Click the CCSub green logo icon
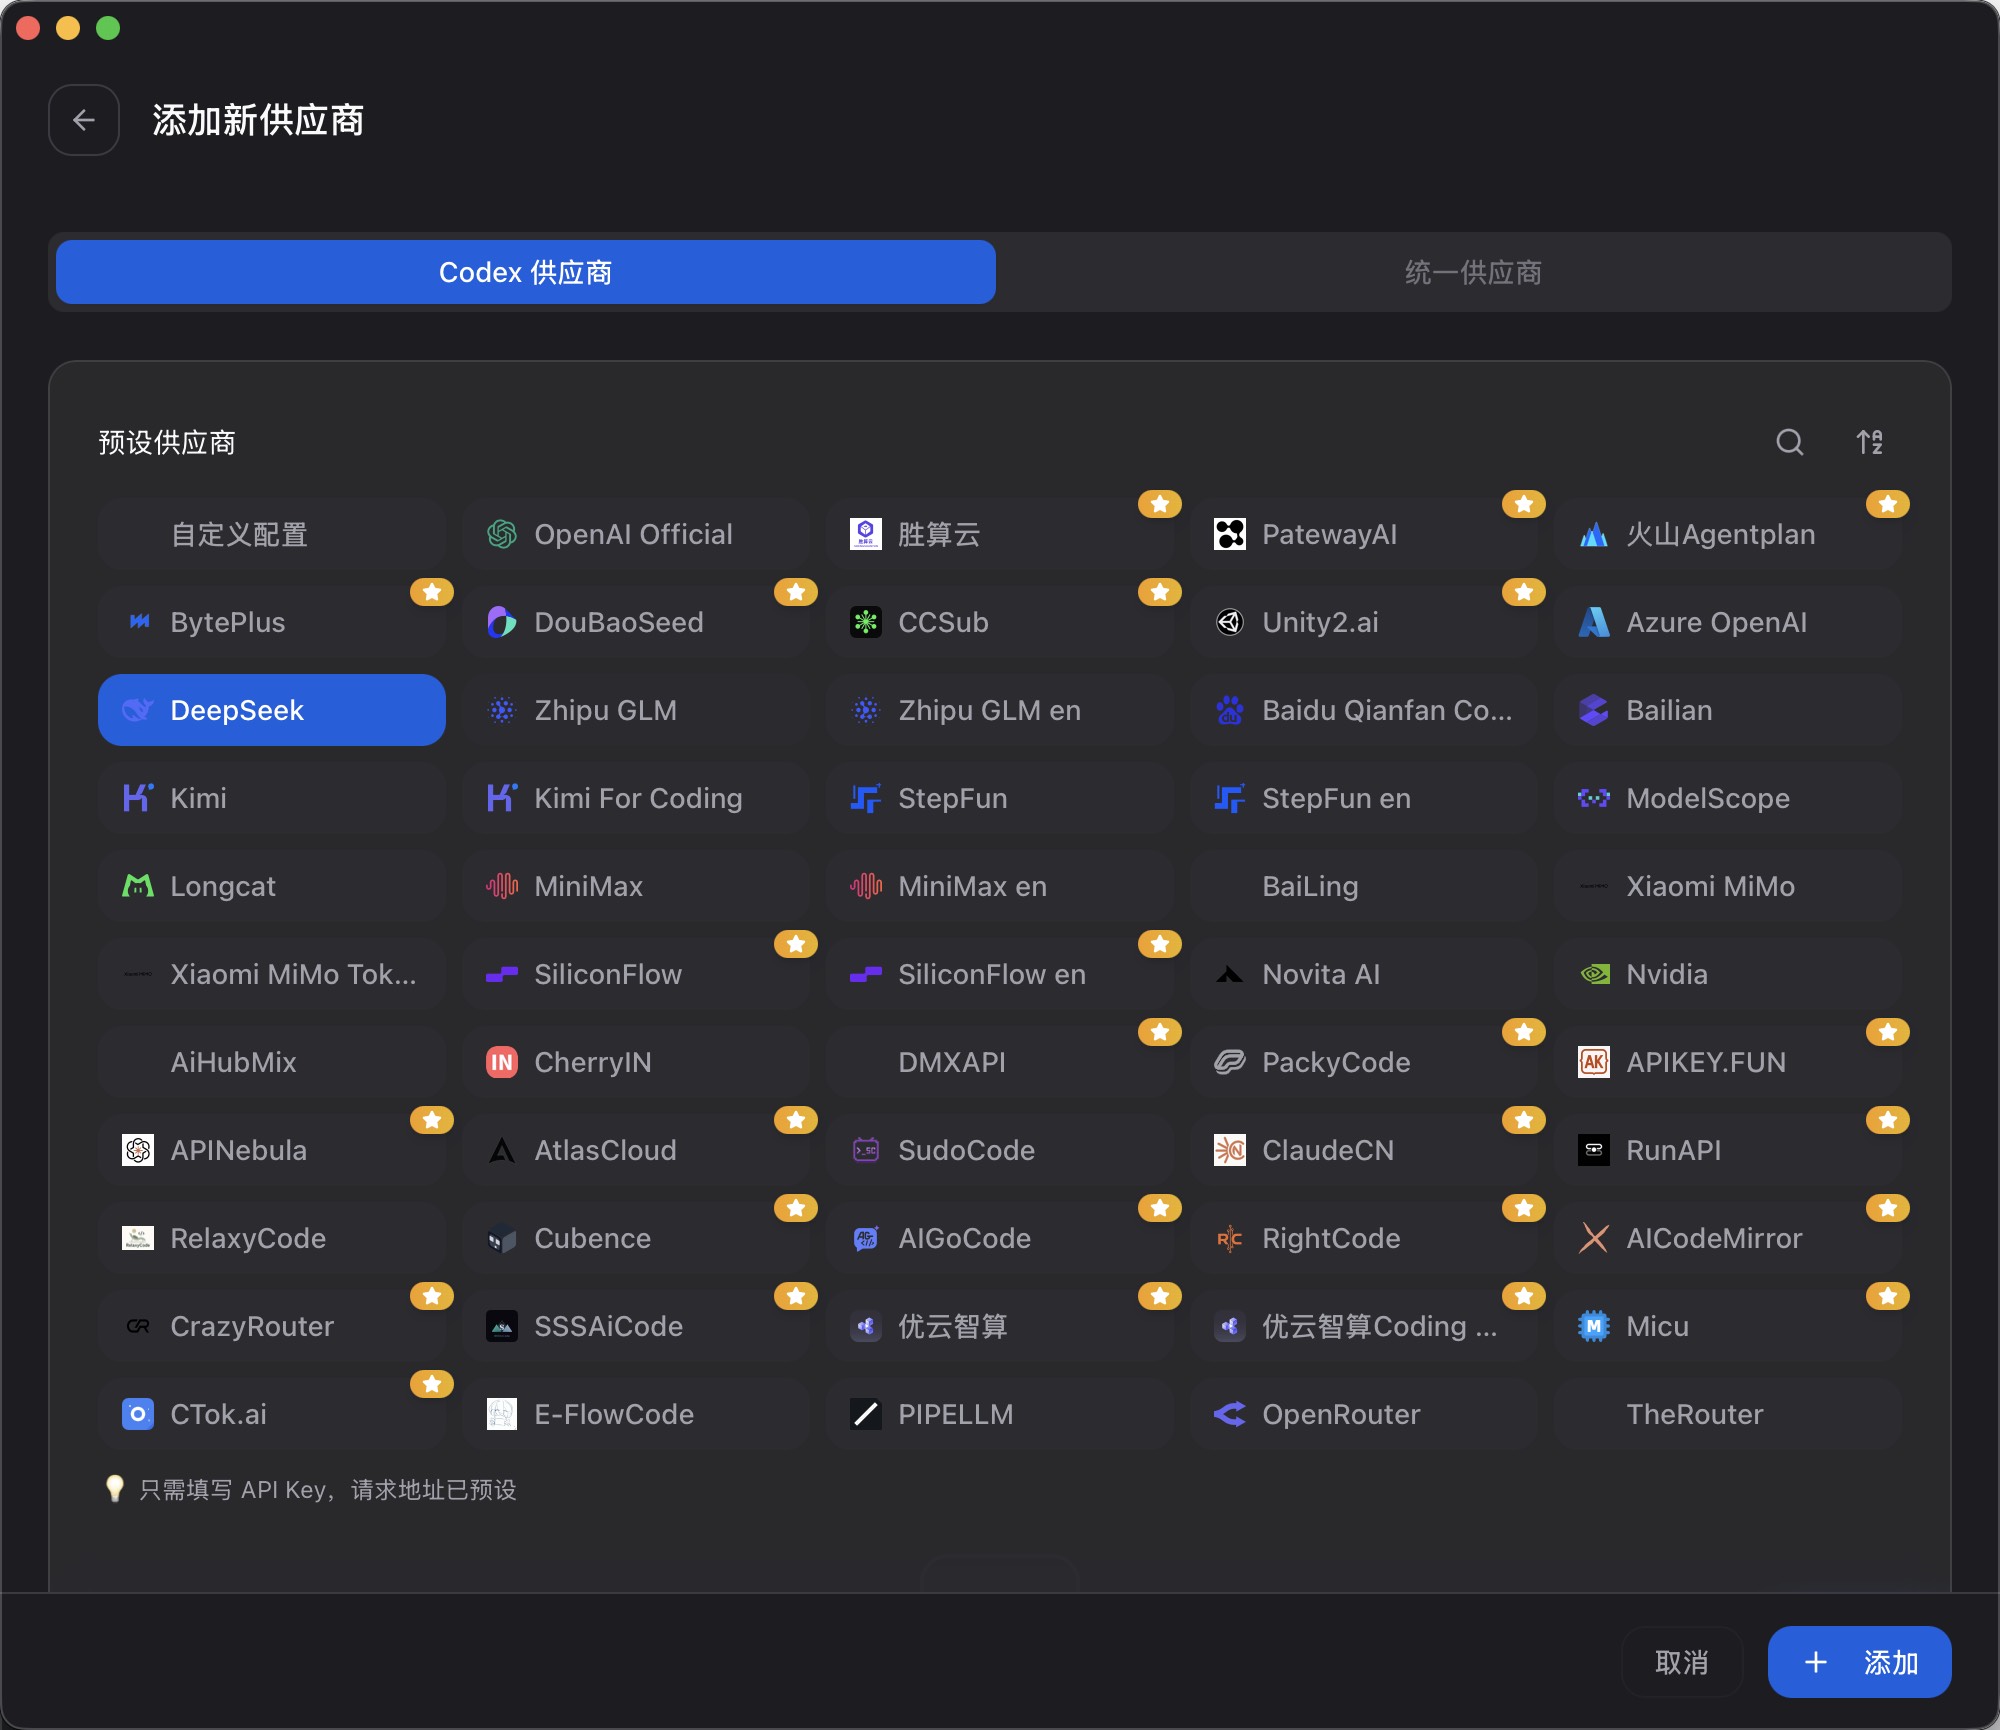 click(866, 622)
